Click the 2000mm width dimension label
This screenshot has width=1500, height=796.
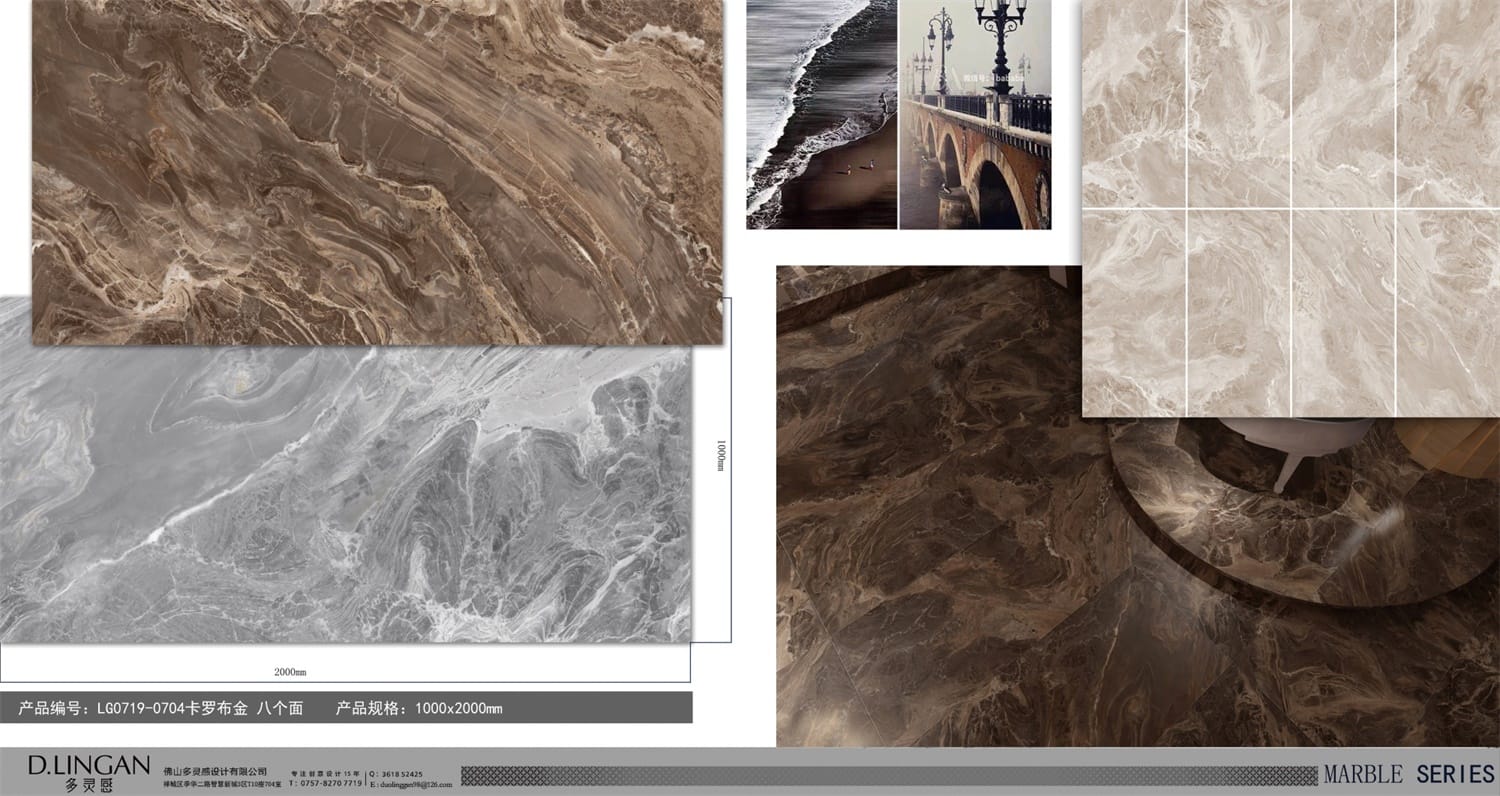pyautogui.click(x=290, y=672)
